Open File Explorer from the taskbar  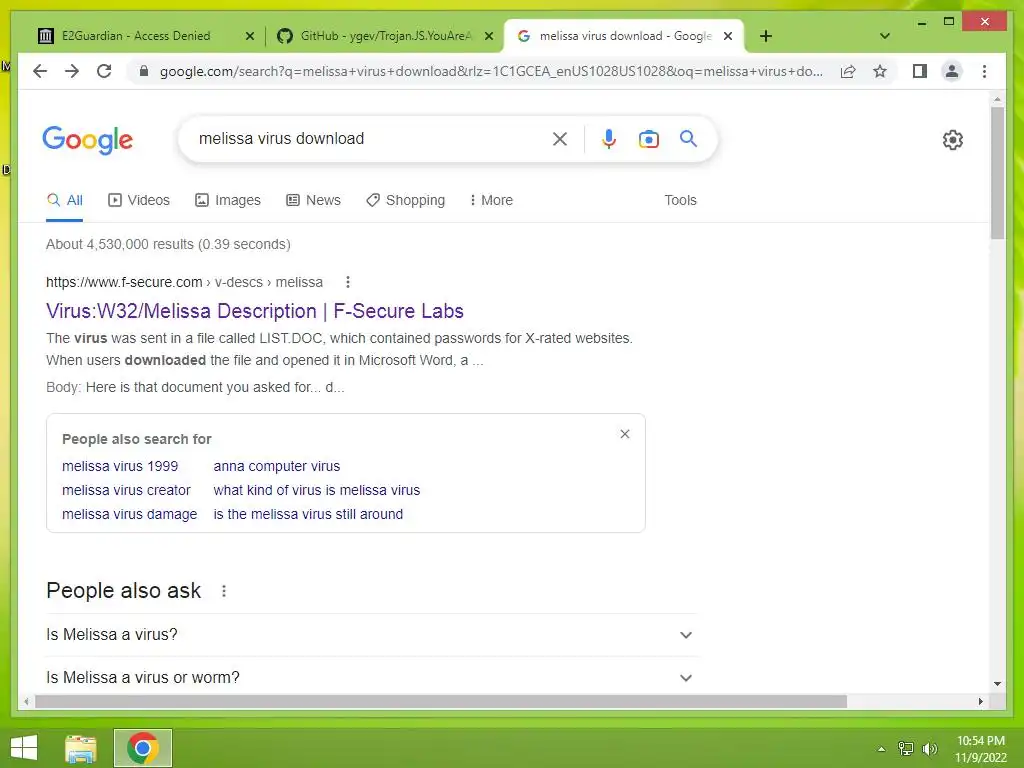pos(81,748)
